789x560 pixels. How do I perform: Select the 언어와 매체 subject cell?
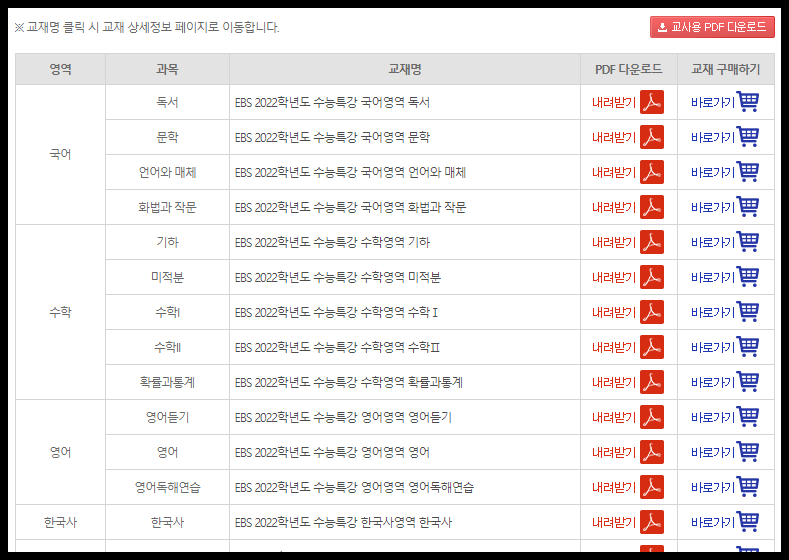point(168,172)
